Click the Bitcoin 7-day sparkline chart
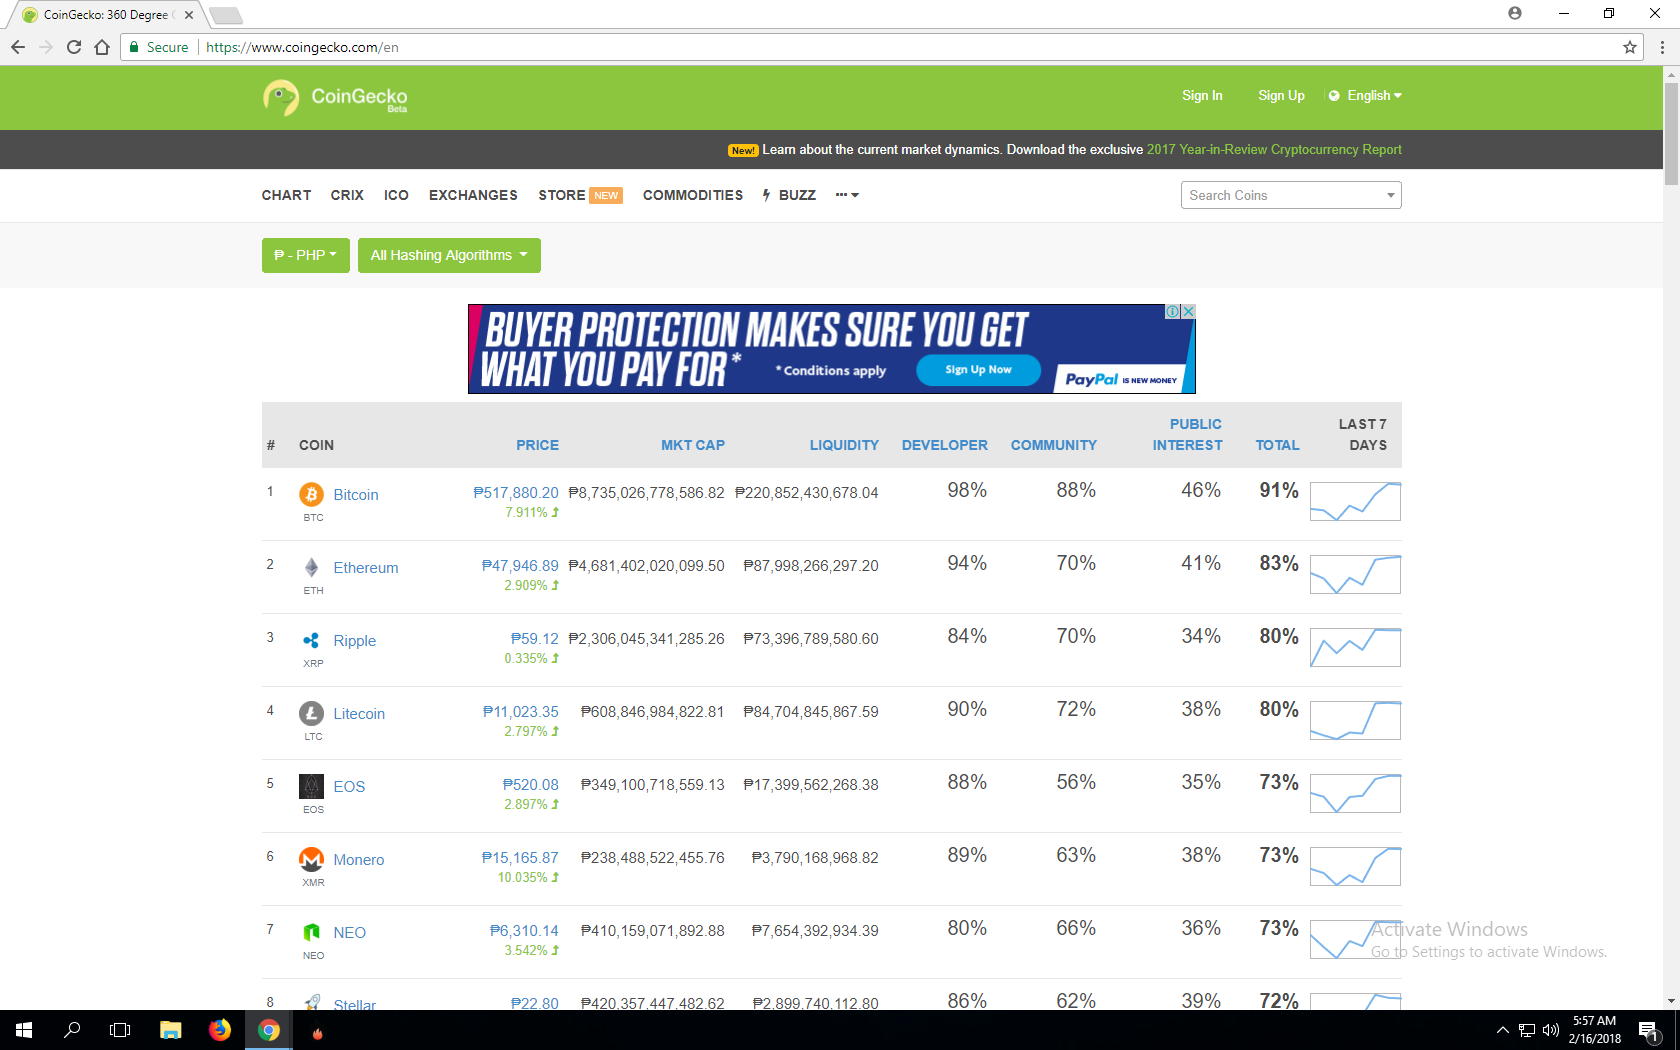Image resolution: width=1680 pixels, height=1050 pixels. (1355, 501)
